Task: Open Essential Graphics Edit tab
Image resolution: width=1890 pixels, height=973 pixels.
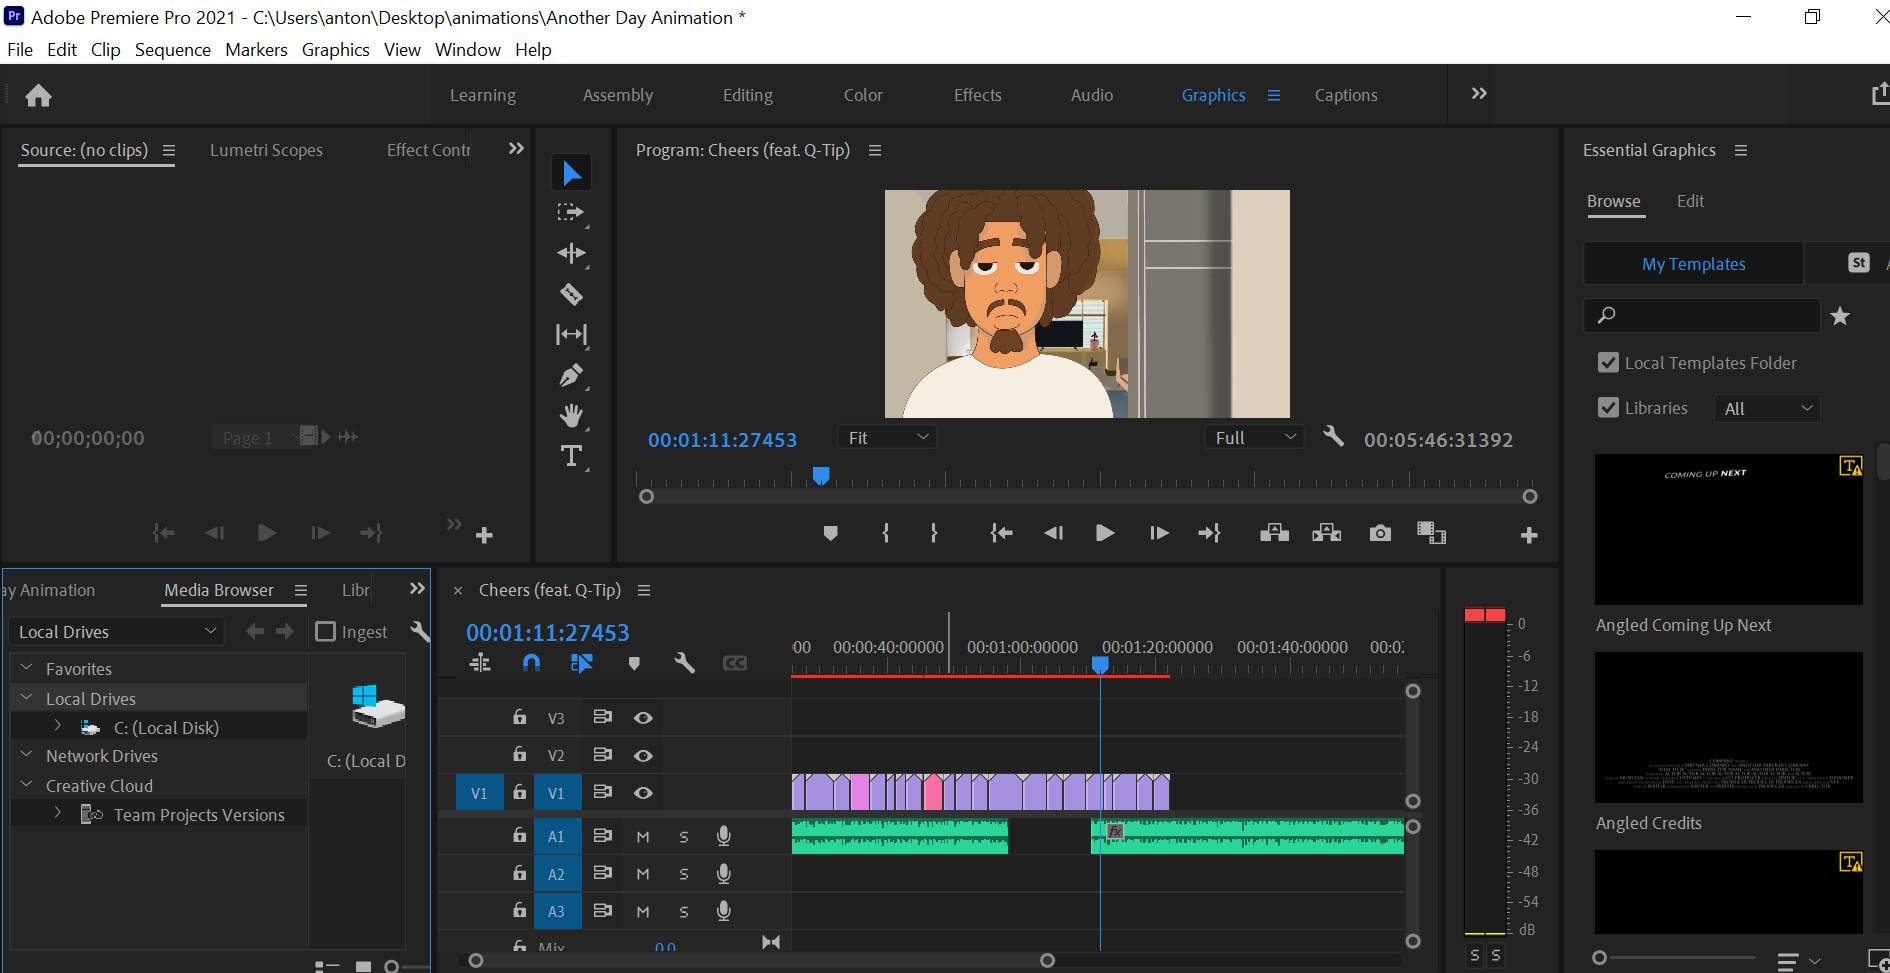Action: point(1690,201)
